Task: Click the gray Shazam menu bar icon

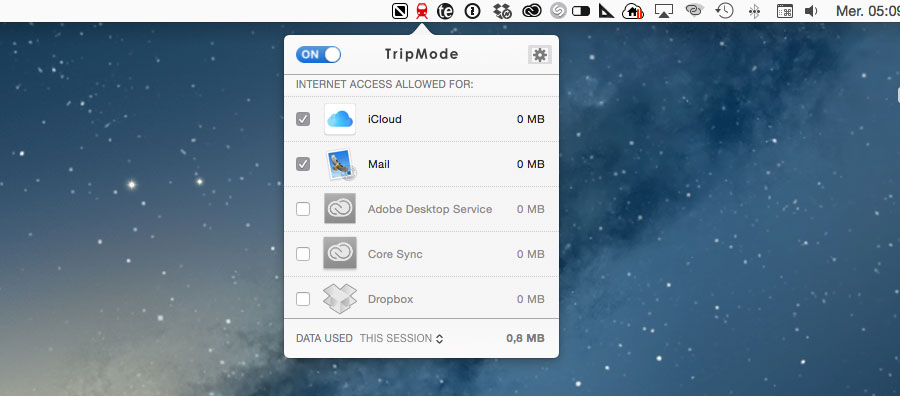Action: coord(558,11)
